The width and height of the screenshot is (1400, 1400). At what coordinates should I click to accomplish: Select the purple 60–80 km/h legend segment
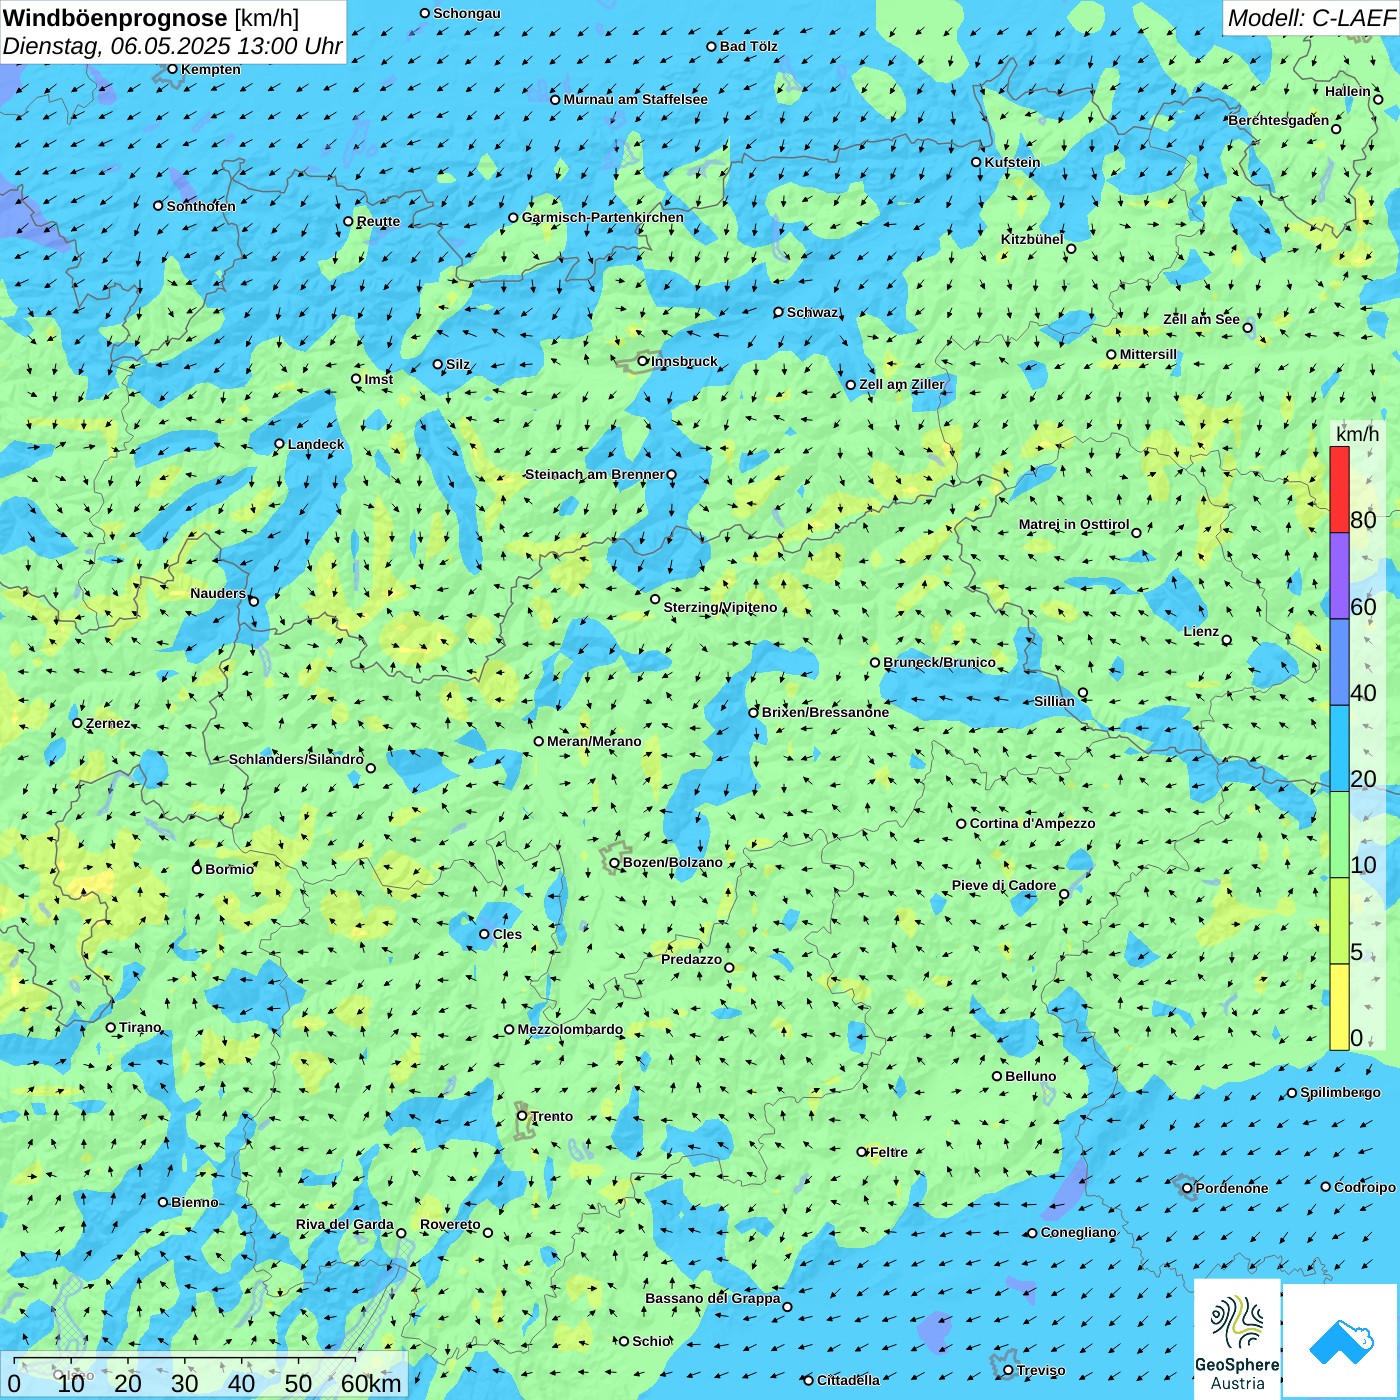pos(1339,576)
